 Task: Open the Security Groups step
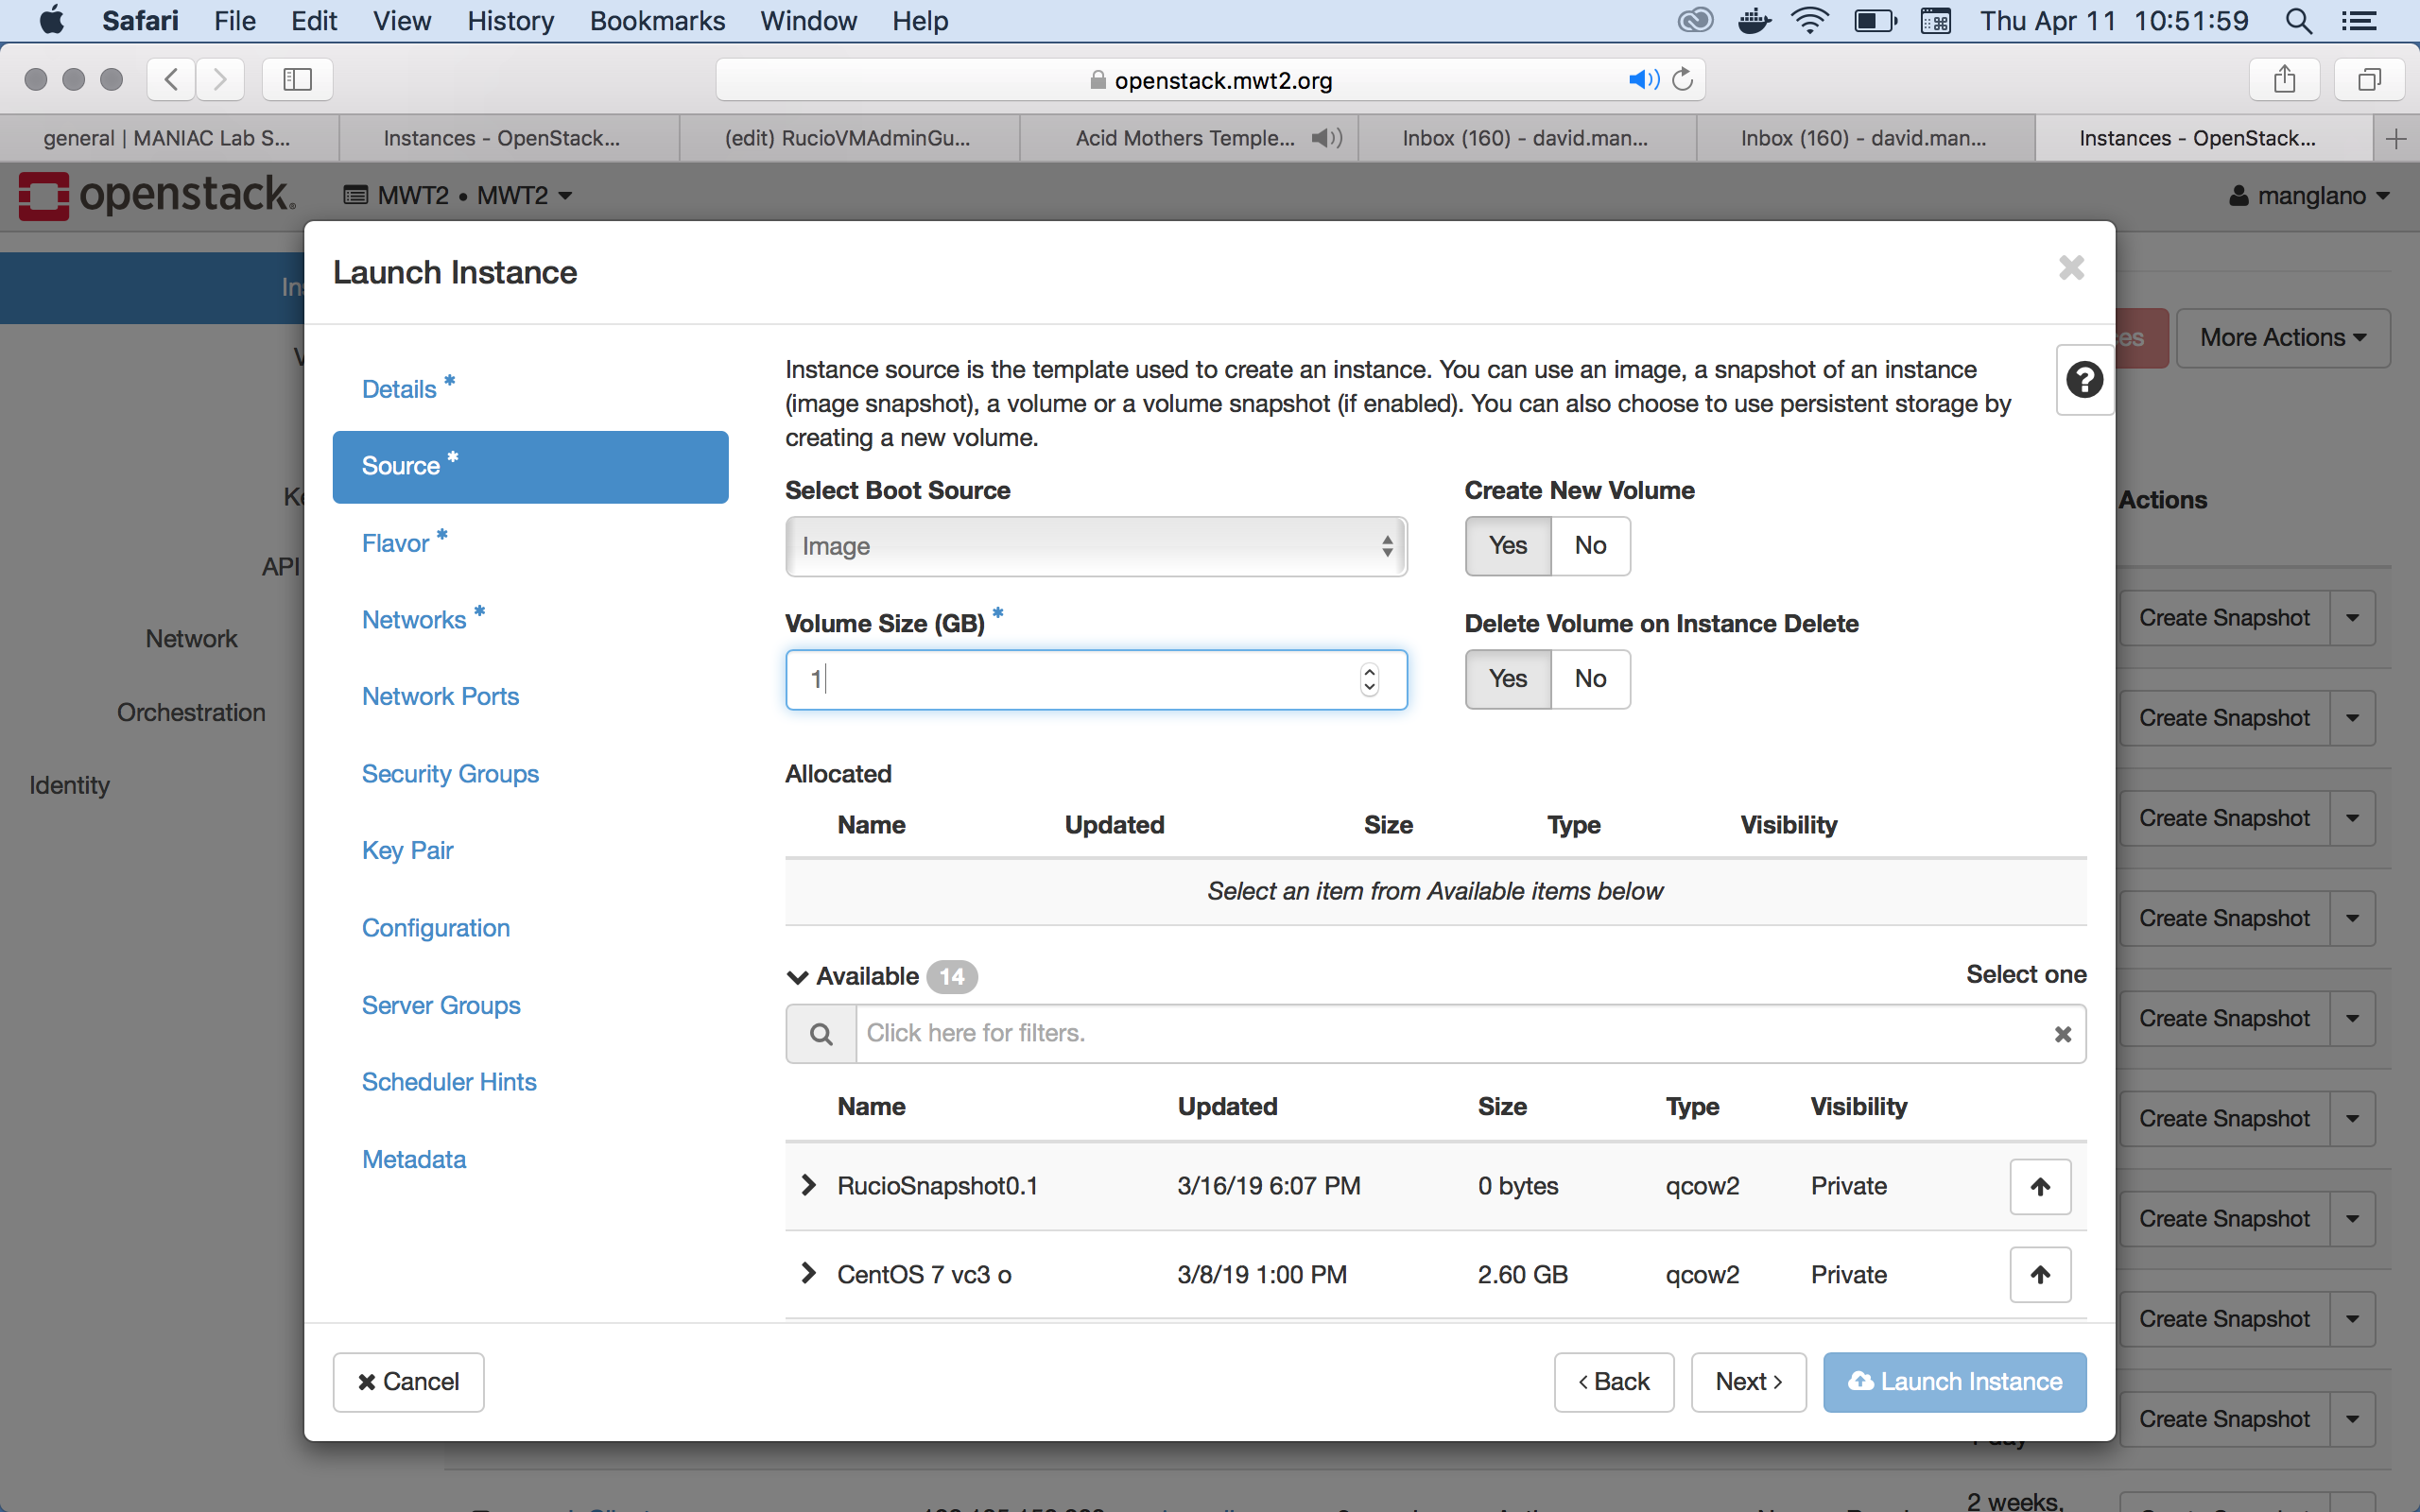click(x=450, y=774)
